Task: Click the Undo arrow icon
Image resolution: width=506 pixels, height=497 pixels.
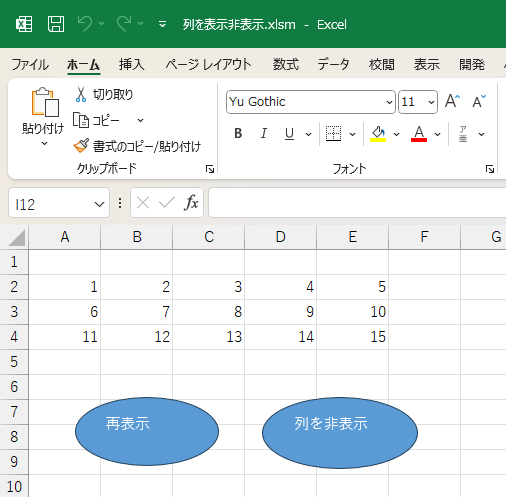Action: click(85, 24)
